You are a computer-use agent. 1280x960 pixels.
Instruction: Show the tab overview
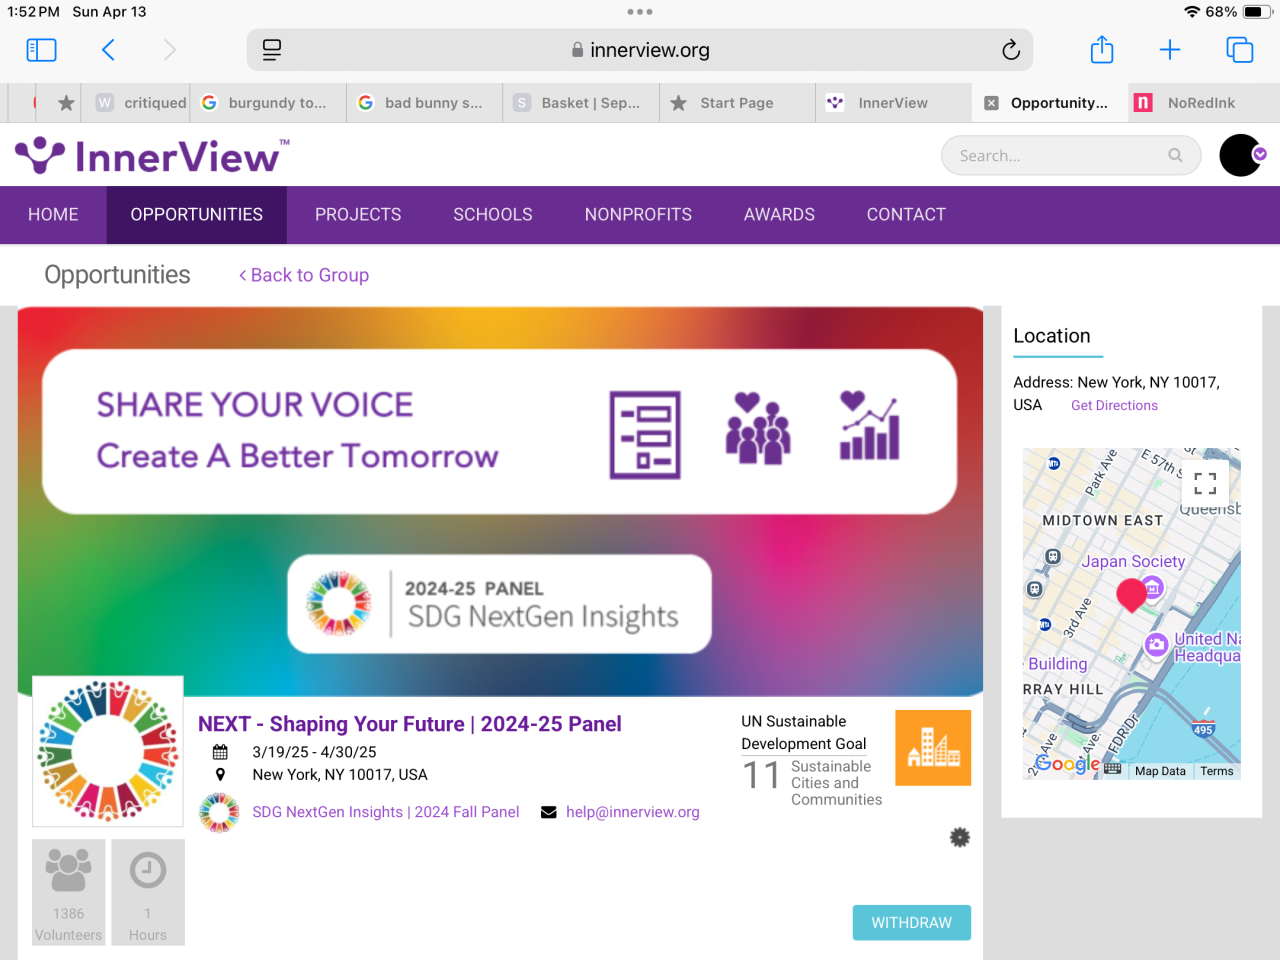pos(1240,50)
